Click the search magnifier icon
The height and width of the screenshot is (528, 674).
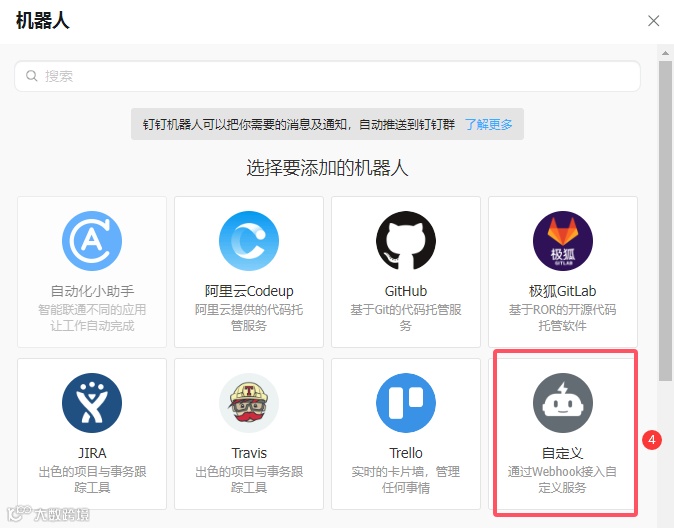[x=32, y=76]
